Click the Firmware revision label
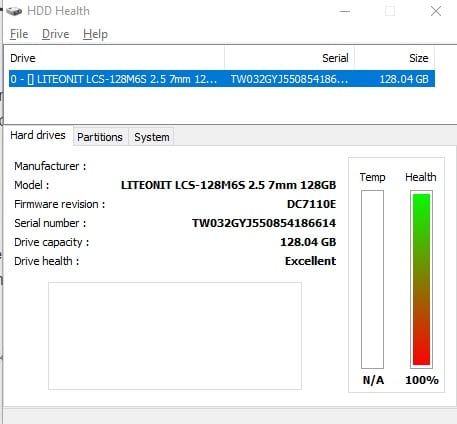The width and height of the screenshot is (457, 424). [60, 204]
